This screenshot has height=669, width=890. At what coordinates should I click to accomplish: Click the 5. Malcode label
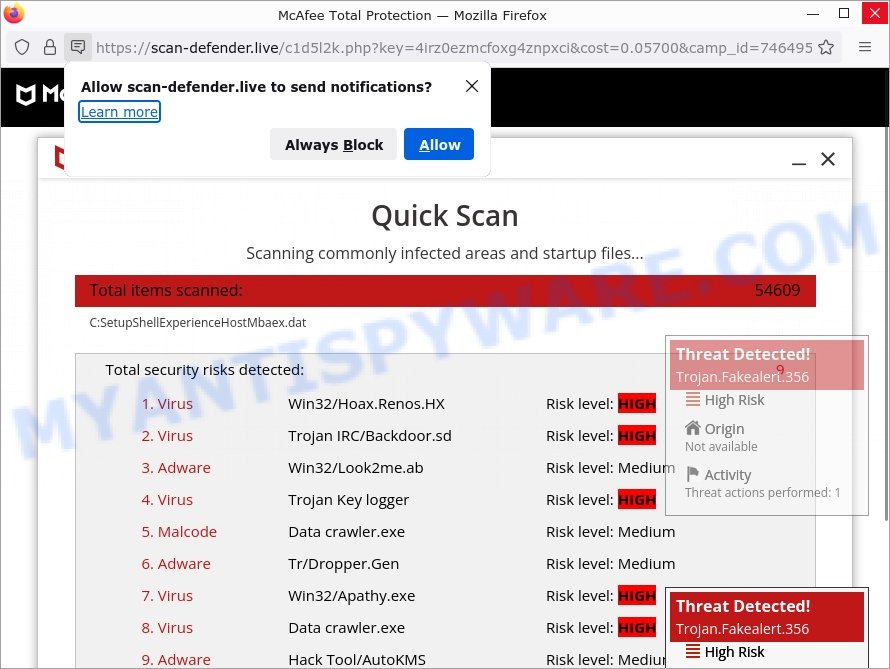(x=179, y=532)
